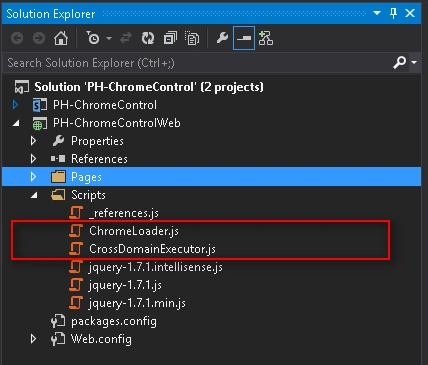Go to Home view in Solution Explorer
428x365 pixels.
tap(61, 38)
